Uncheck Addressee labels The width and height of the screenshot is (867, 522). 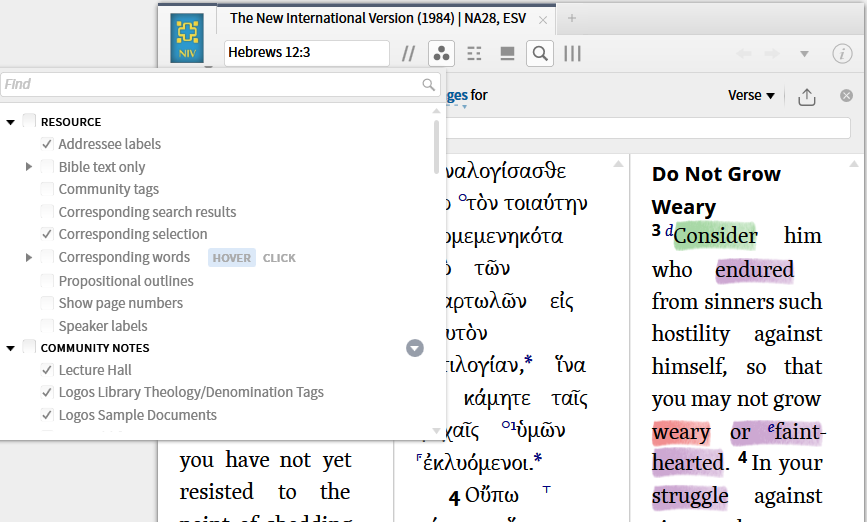(x=47, y=144)
